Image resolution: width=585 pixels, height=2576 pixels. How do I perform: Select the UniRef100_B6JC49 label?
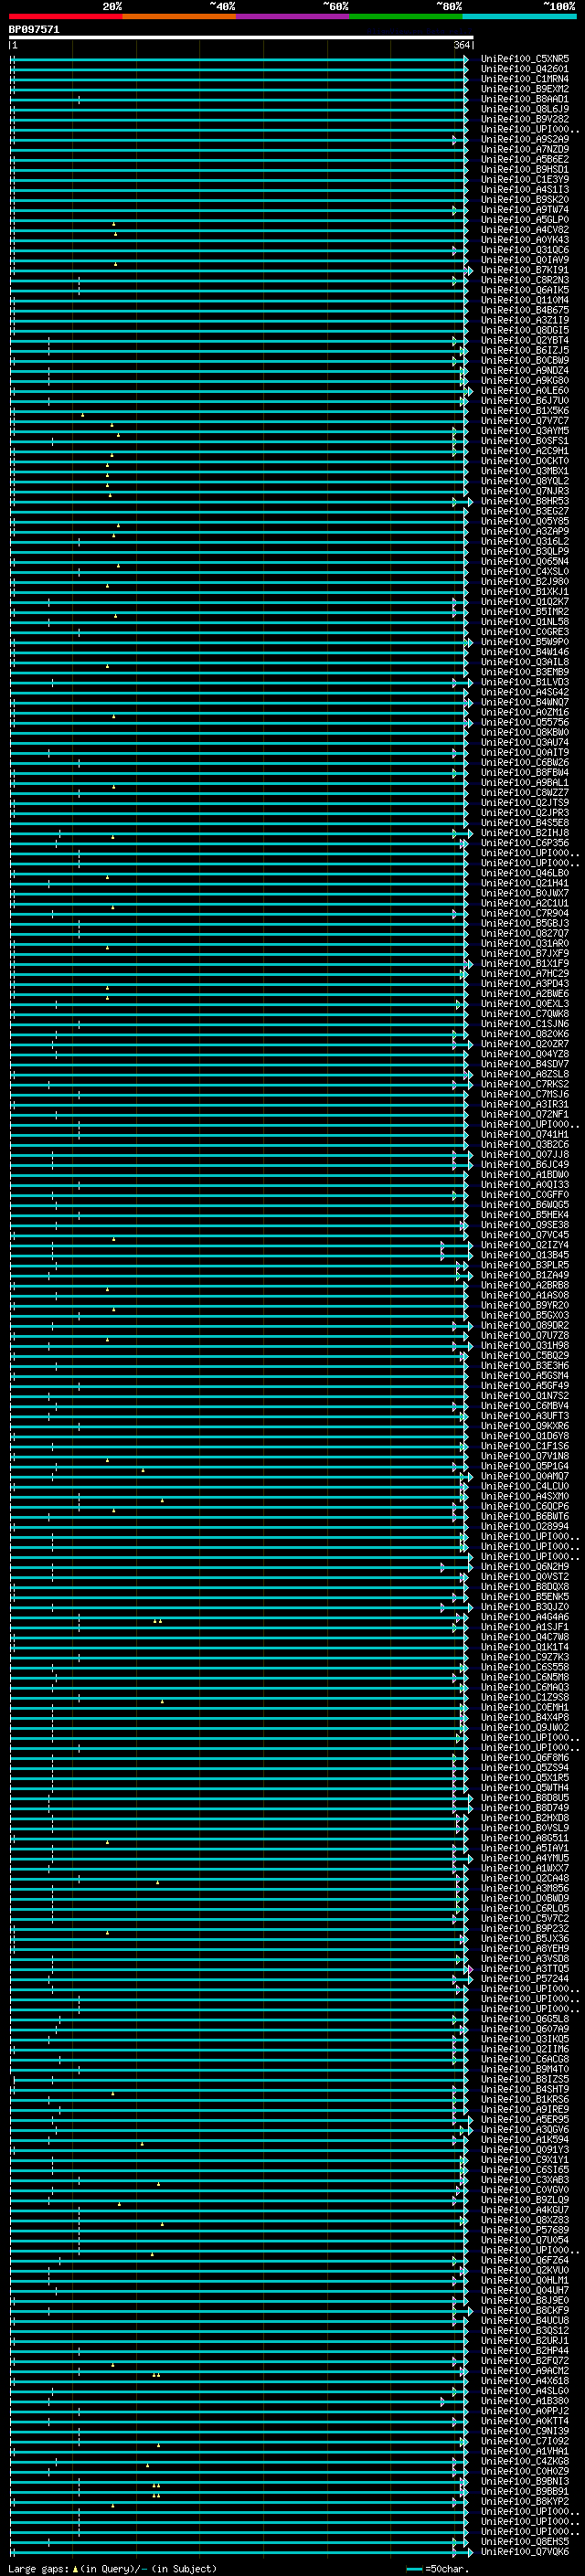pyautogui.click(x=525, y=1164)
